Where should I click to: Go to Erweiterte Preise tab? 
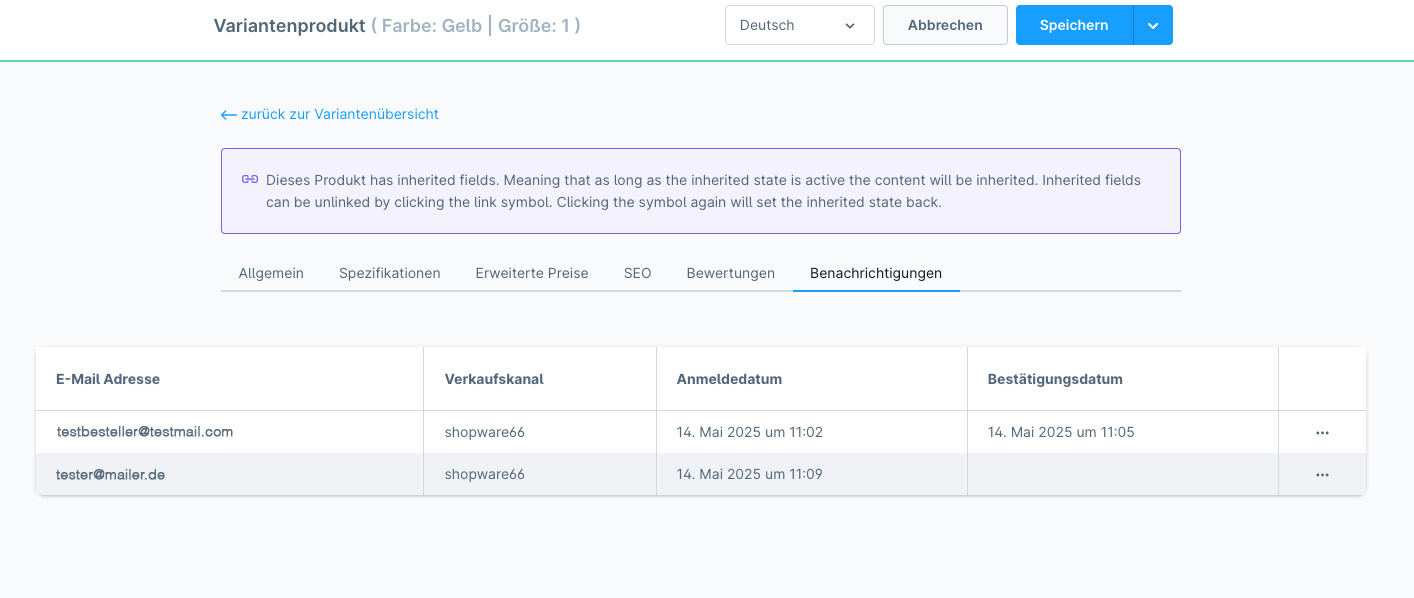(x=532, y=273)
